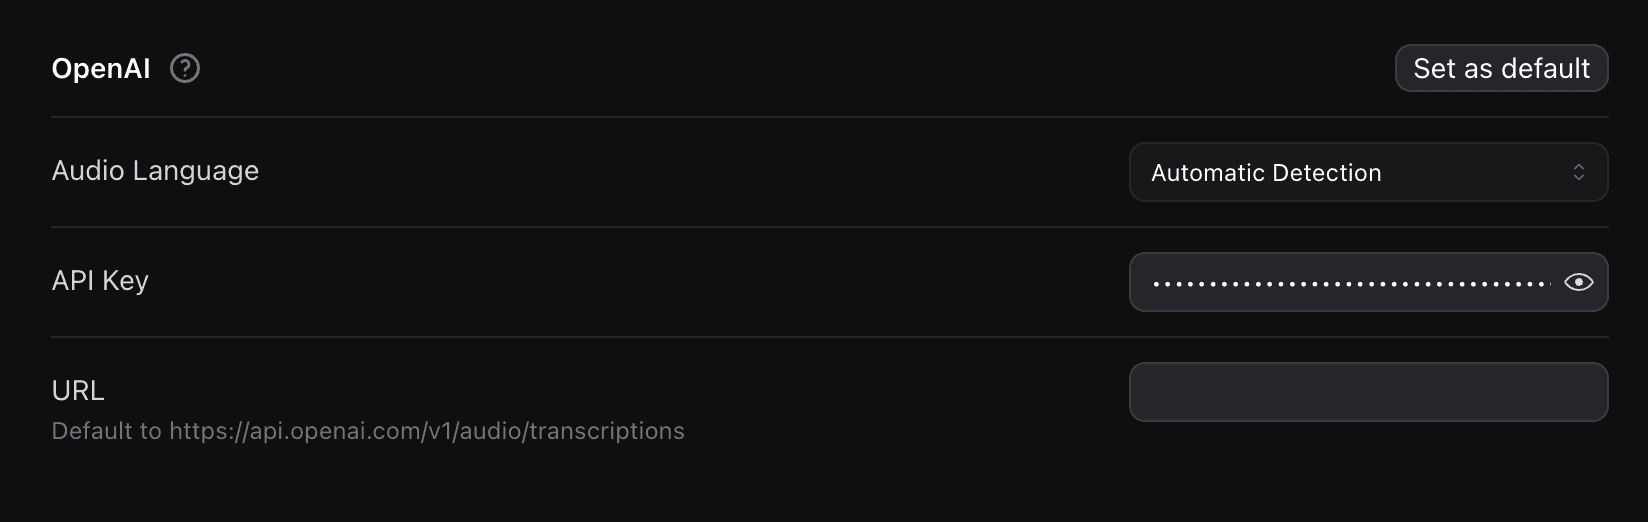
Task: Click the up-down chevron in the language selector
Action: (x=1578, y=172)
